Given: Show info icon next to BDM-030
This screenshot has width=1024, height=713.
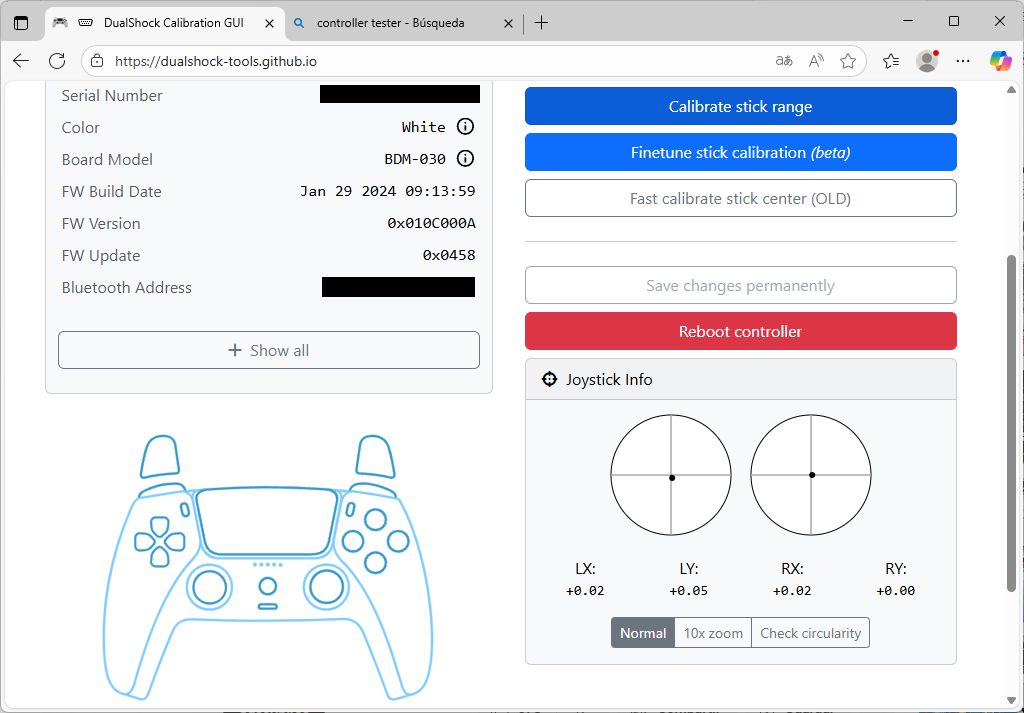Looking at the screenshot, I should 465,159.
